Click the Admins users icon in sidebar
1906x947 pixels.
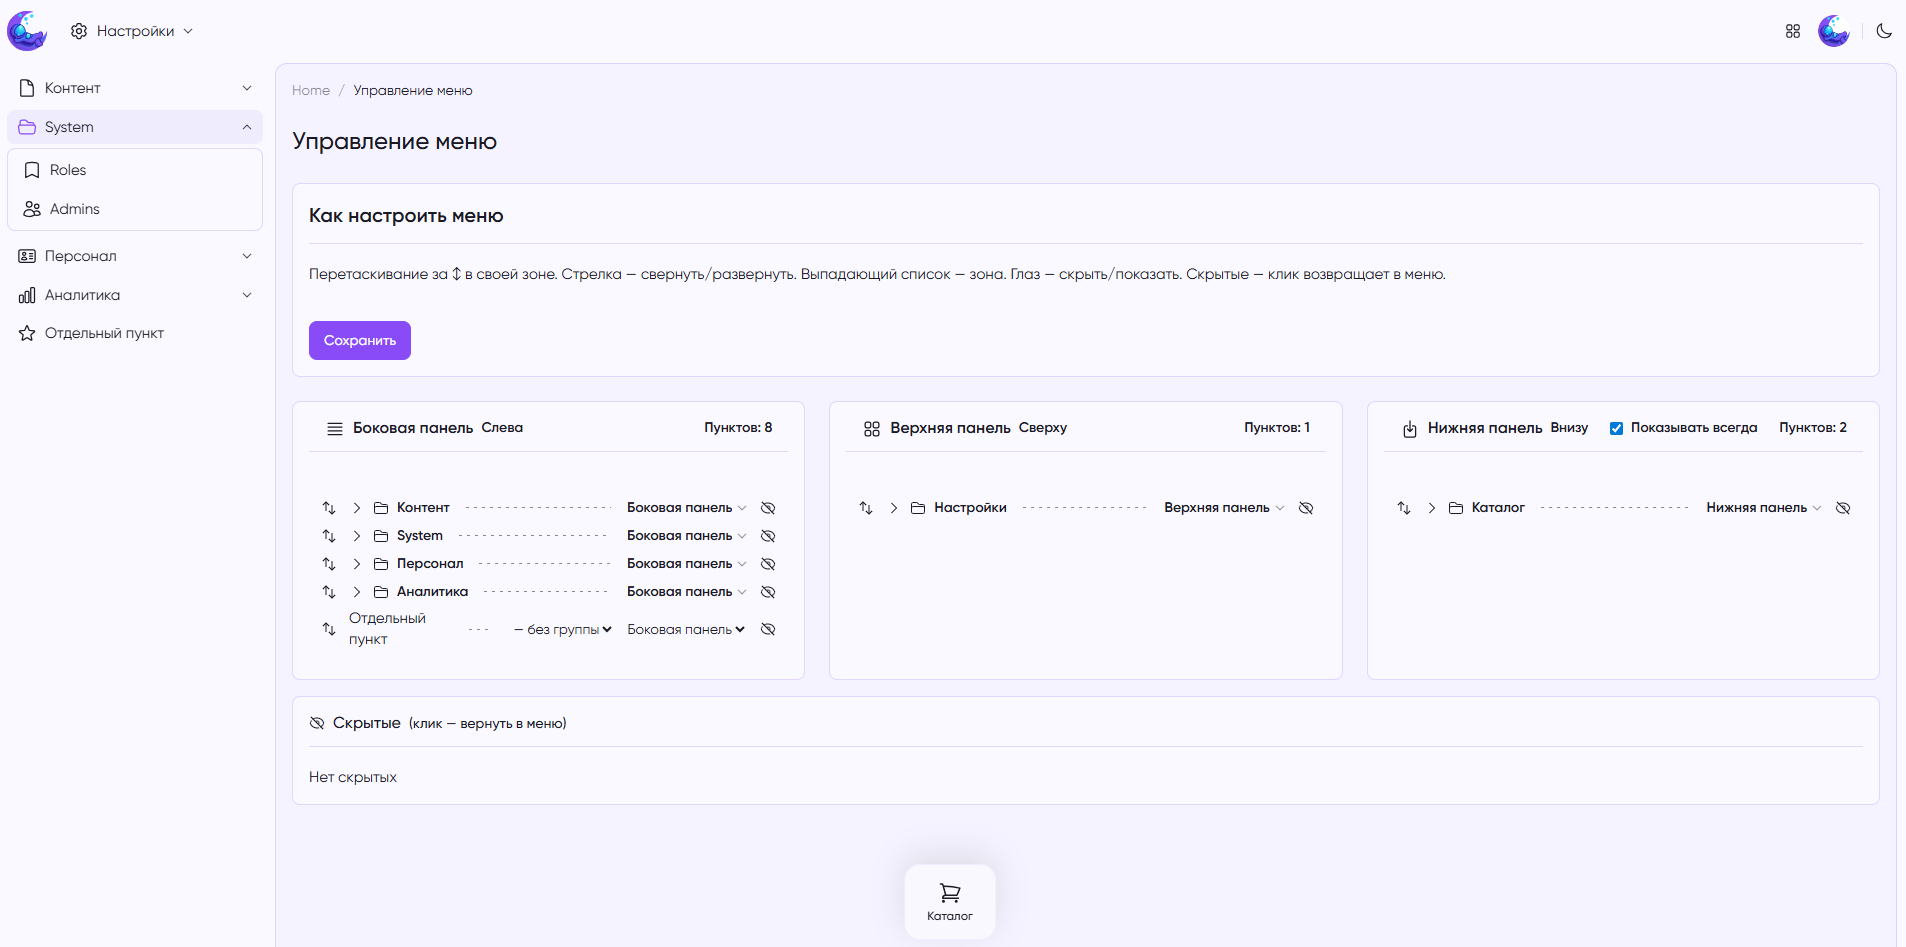point(32,208)
